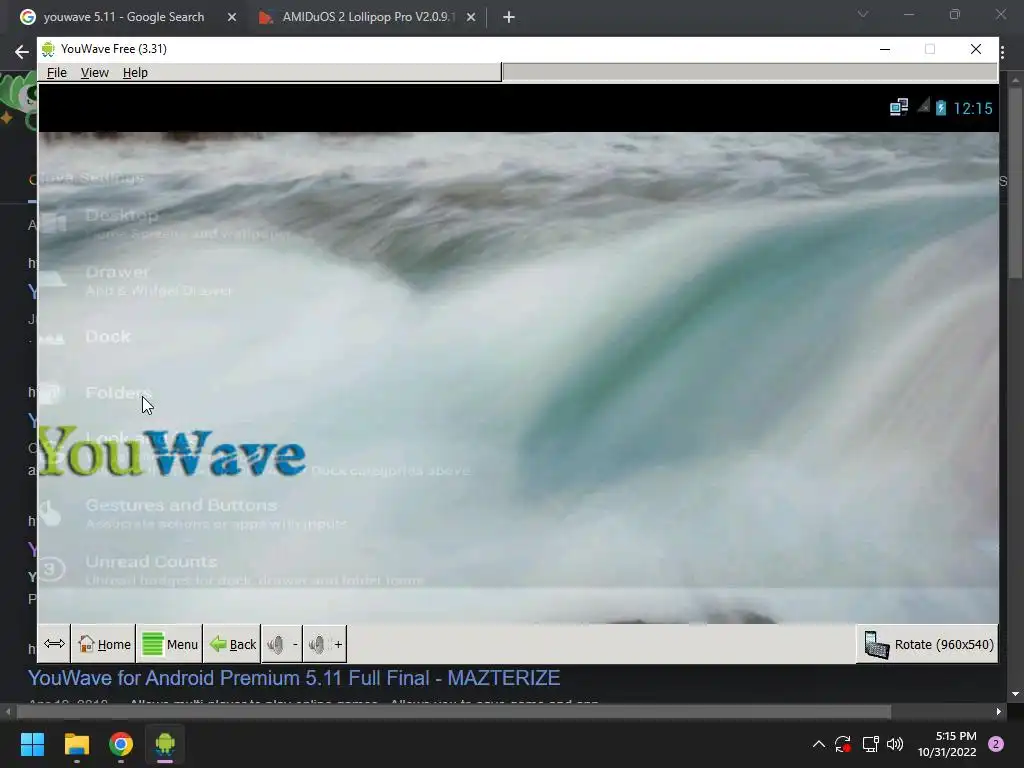The width and height of the screenshot is (1024, 768).
Task: Open YouWave for Android Premium 5.11 MAZTERIZE link
Action: click(x=294, y=678)
